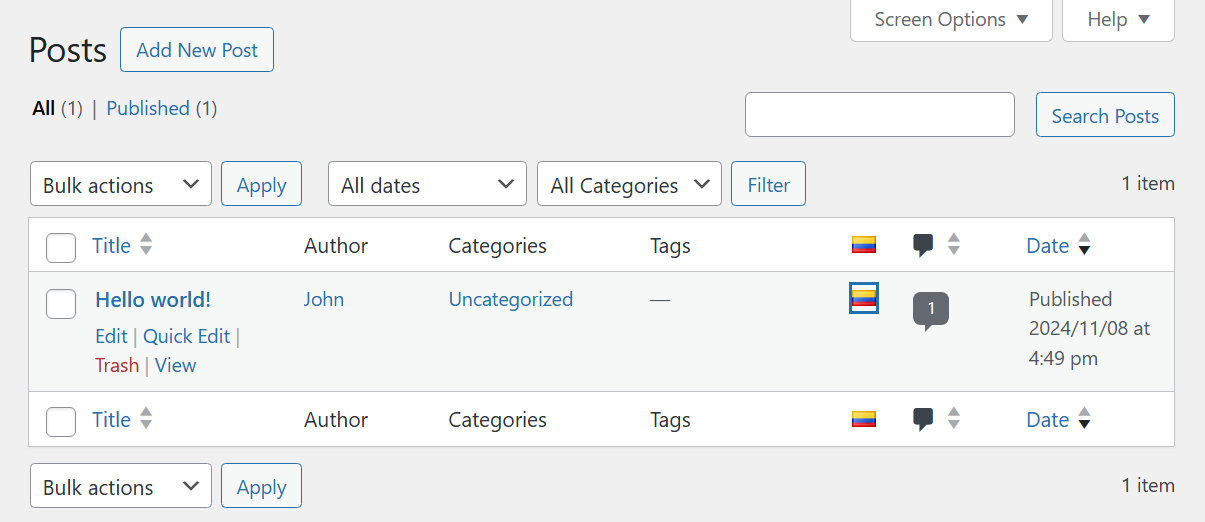Image resolution: width=1205 pixels, height=522 pixels.
Task: Expand the All Categories filter dropdown
Action: coord(629,184)
